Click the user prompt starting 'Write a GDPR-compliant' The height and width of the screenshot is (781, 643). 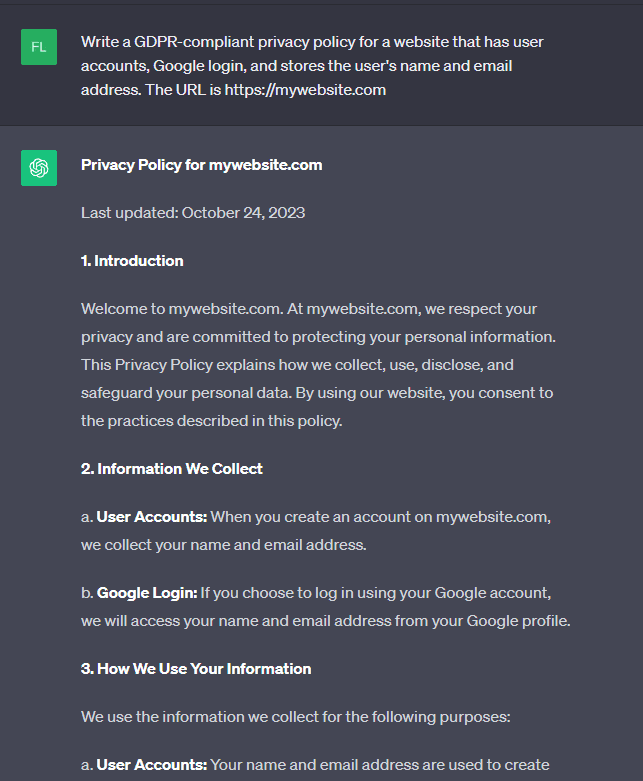coord(312,42)
